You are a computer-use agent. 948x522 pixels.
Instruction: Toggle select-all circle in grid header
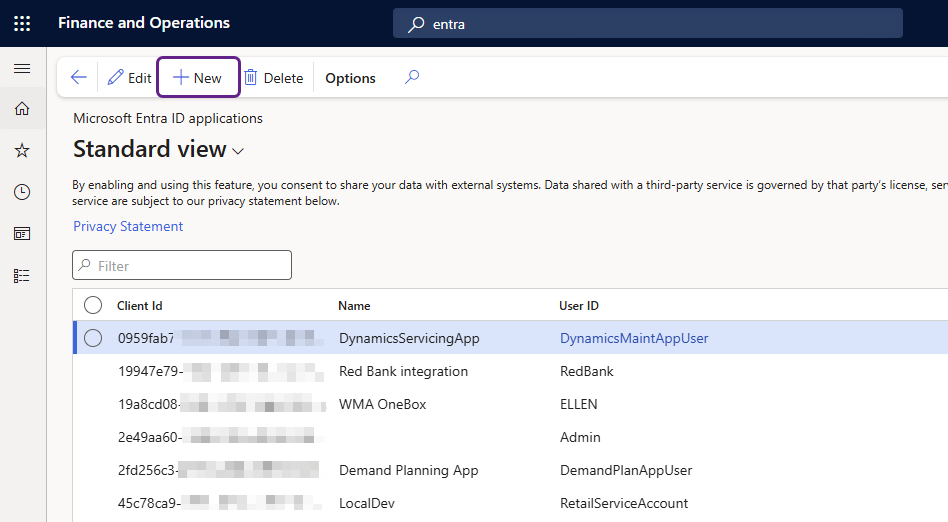pyautogui.click(x=93, y=305)
